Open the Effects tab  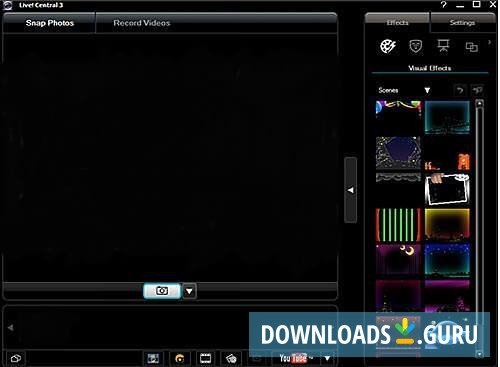[397, 23]
